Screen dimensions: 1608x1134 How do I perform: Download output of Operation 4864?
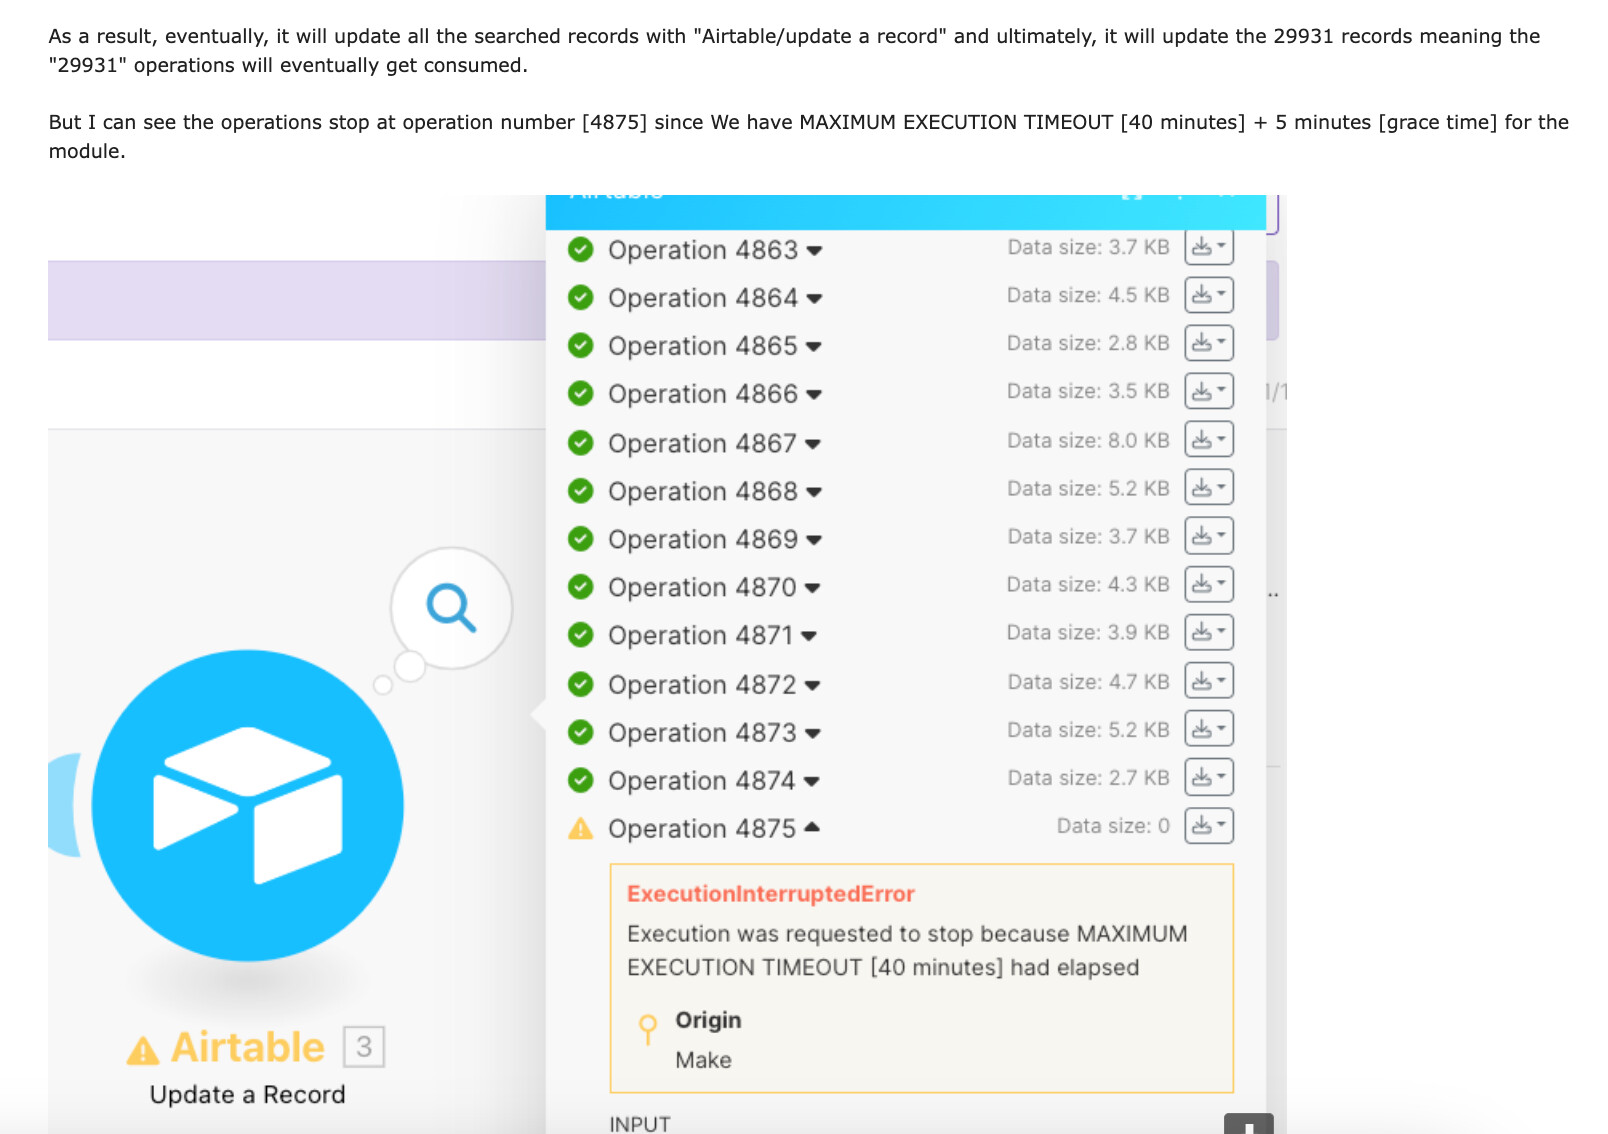[x=1209, y=295]
